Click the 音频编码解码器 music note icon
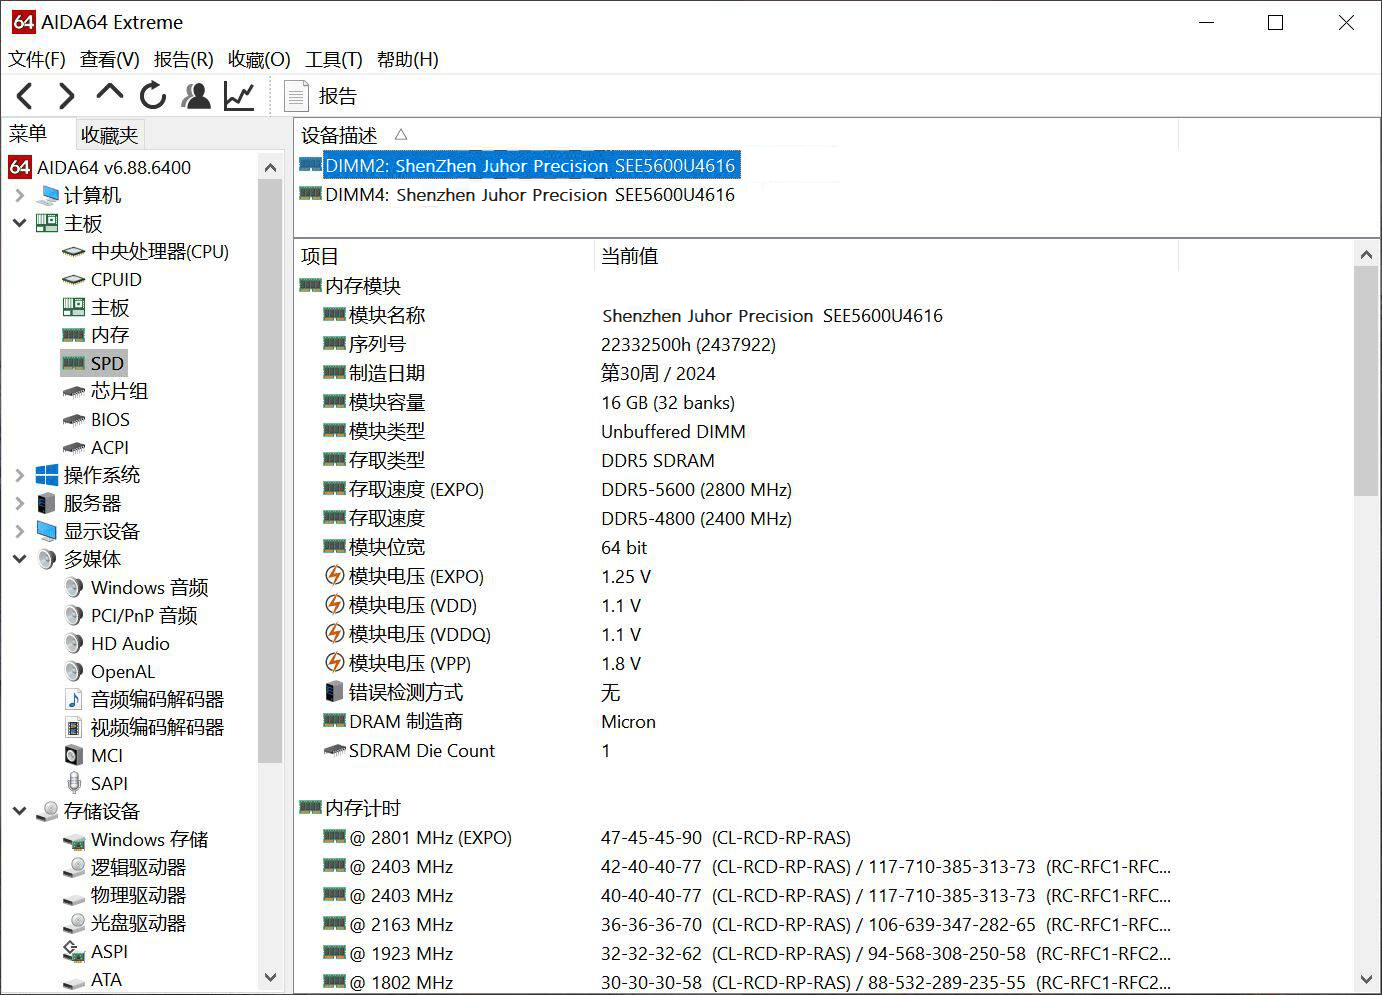The width and height of the screenshot is (1382, 995). click(x=73, y=699)
